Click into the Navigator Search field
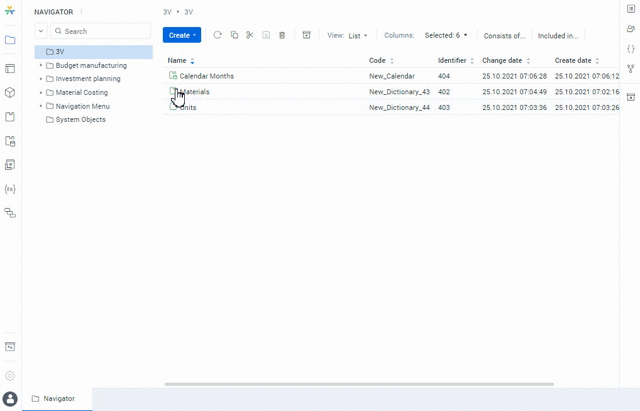 [x=100, y=31]
